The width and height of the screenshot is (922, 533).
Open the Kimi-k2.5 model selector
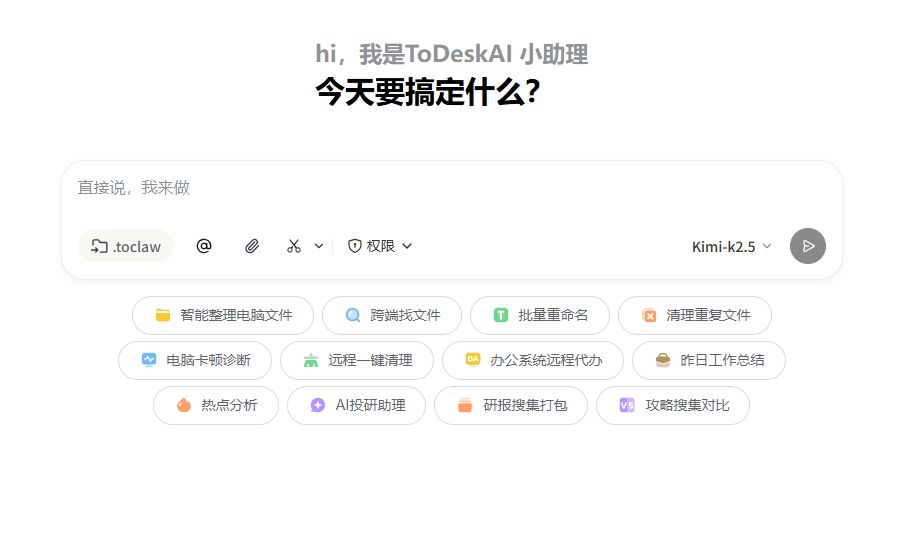pyautogui.click(x=731, y=246)
